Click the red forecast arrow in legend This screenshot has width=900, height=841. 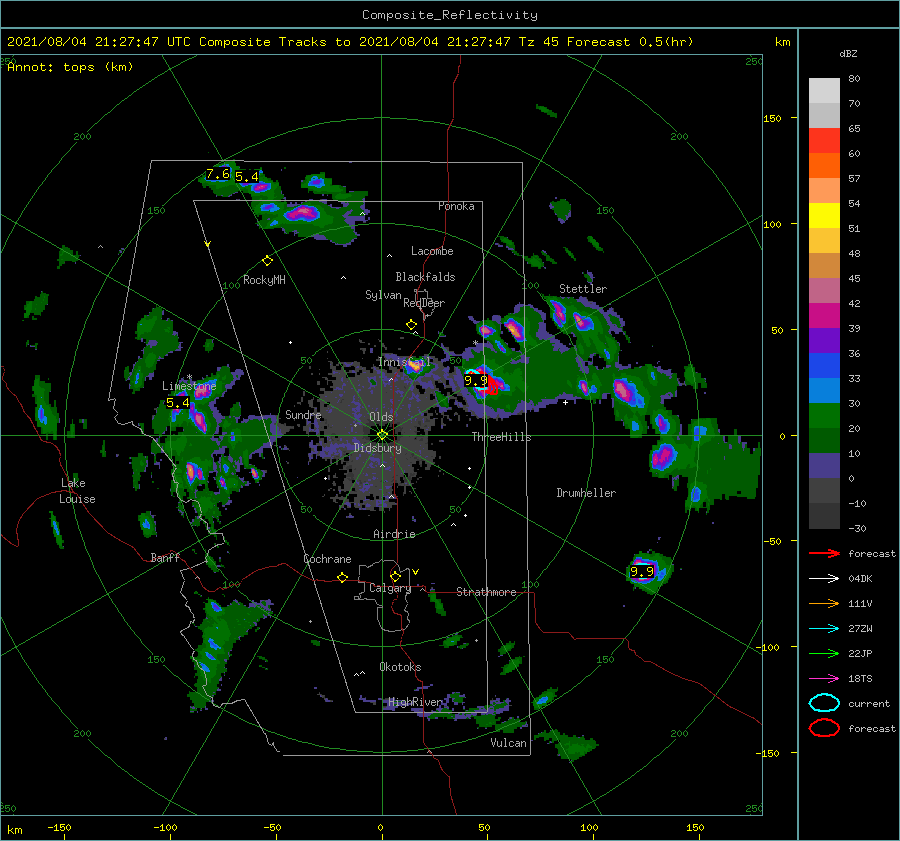[x=824, y=553]
